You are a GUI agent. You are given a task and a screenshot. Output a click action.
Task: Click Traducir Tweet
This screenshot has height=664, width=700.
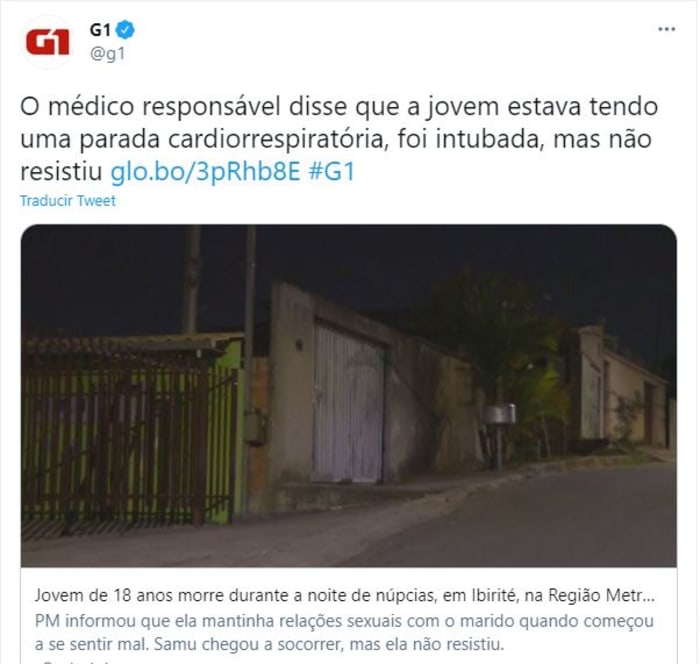click(68, 200)
